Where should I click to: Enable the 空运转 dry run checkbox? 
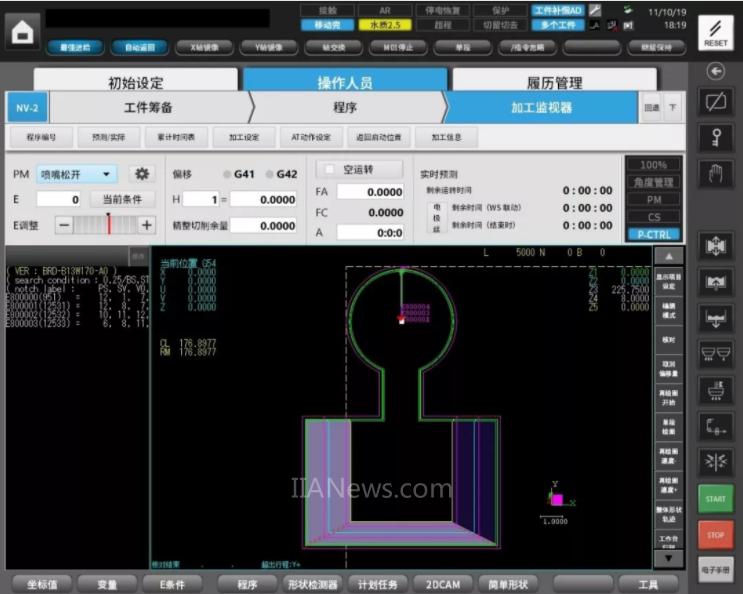coord(328,170)
